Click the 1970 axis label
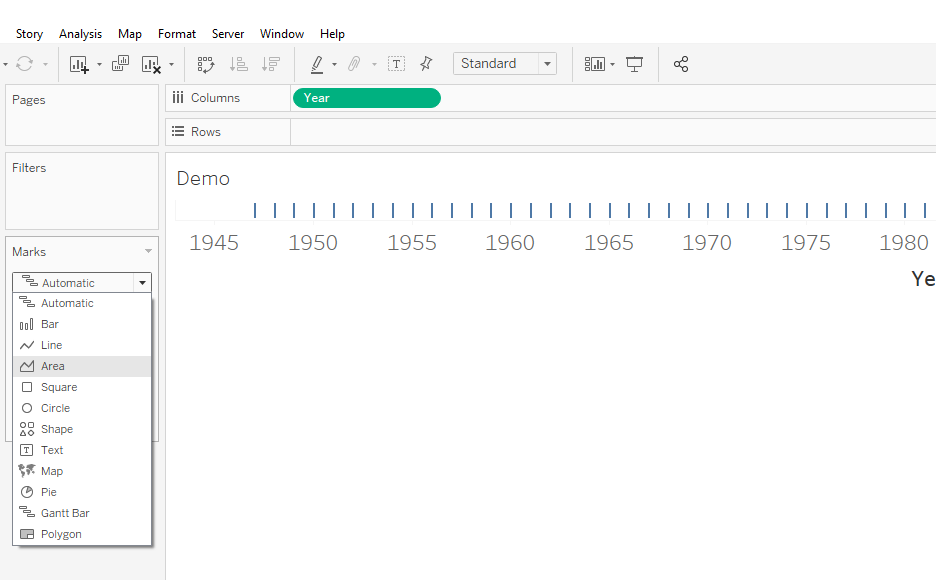The width and height of the screenshot is (936, 580). (x=707, y=243)
